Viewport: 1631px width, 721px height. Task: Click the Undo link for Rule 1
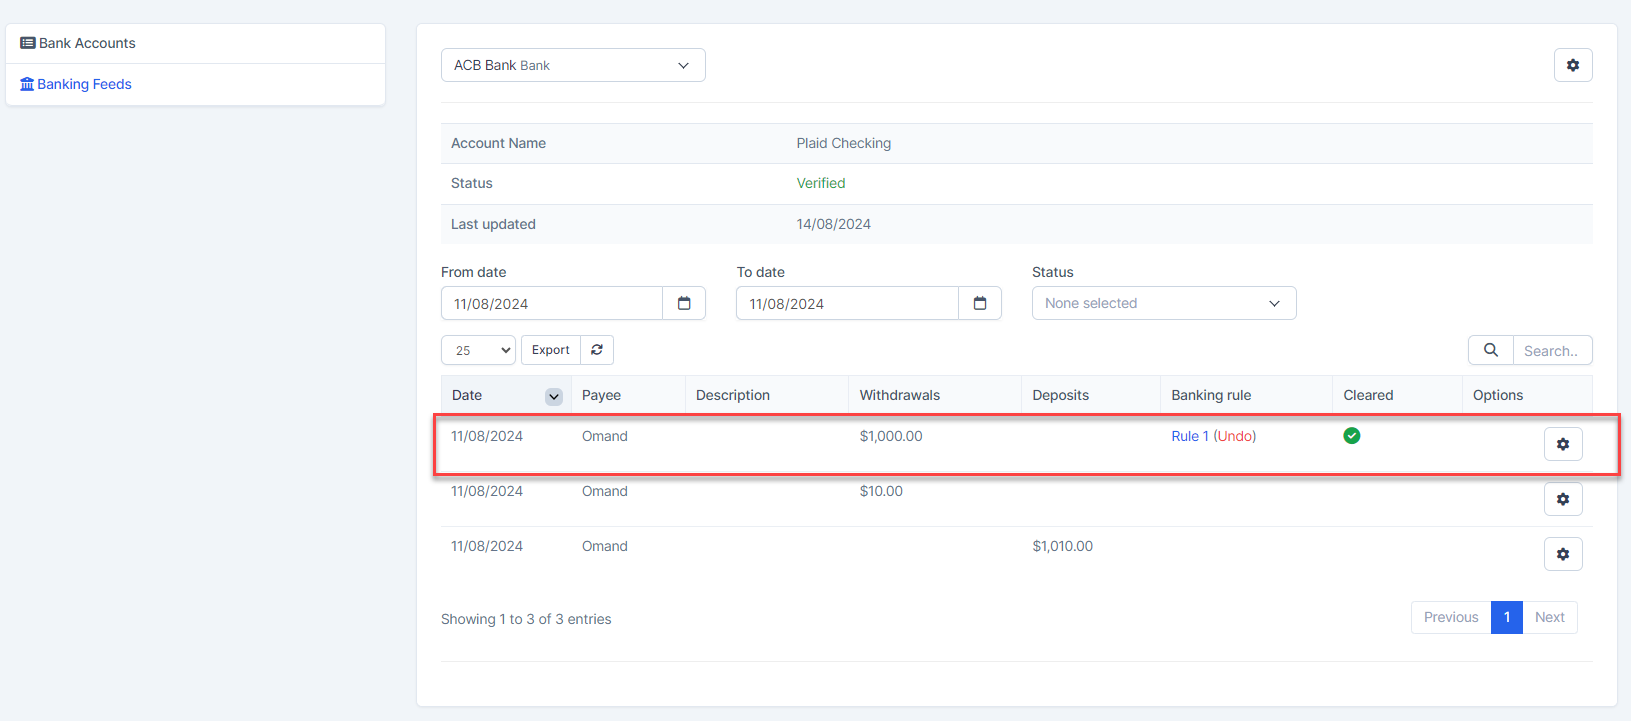point(1234,436)
